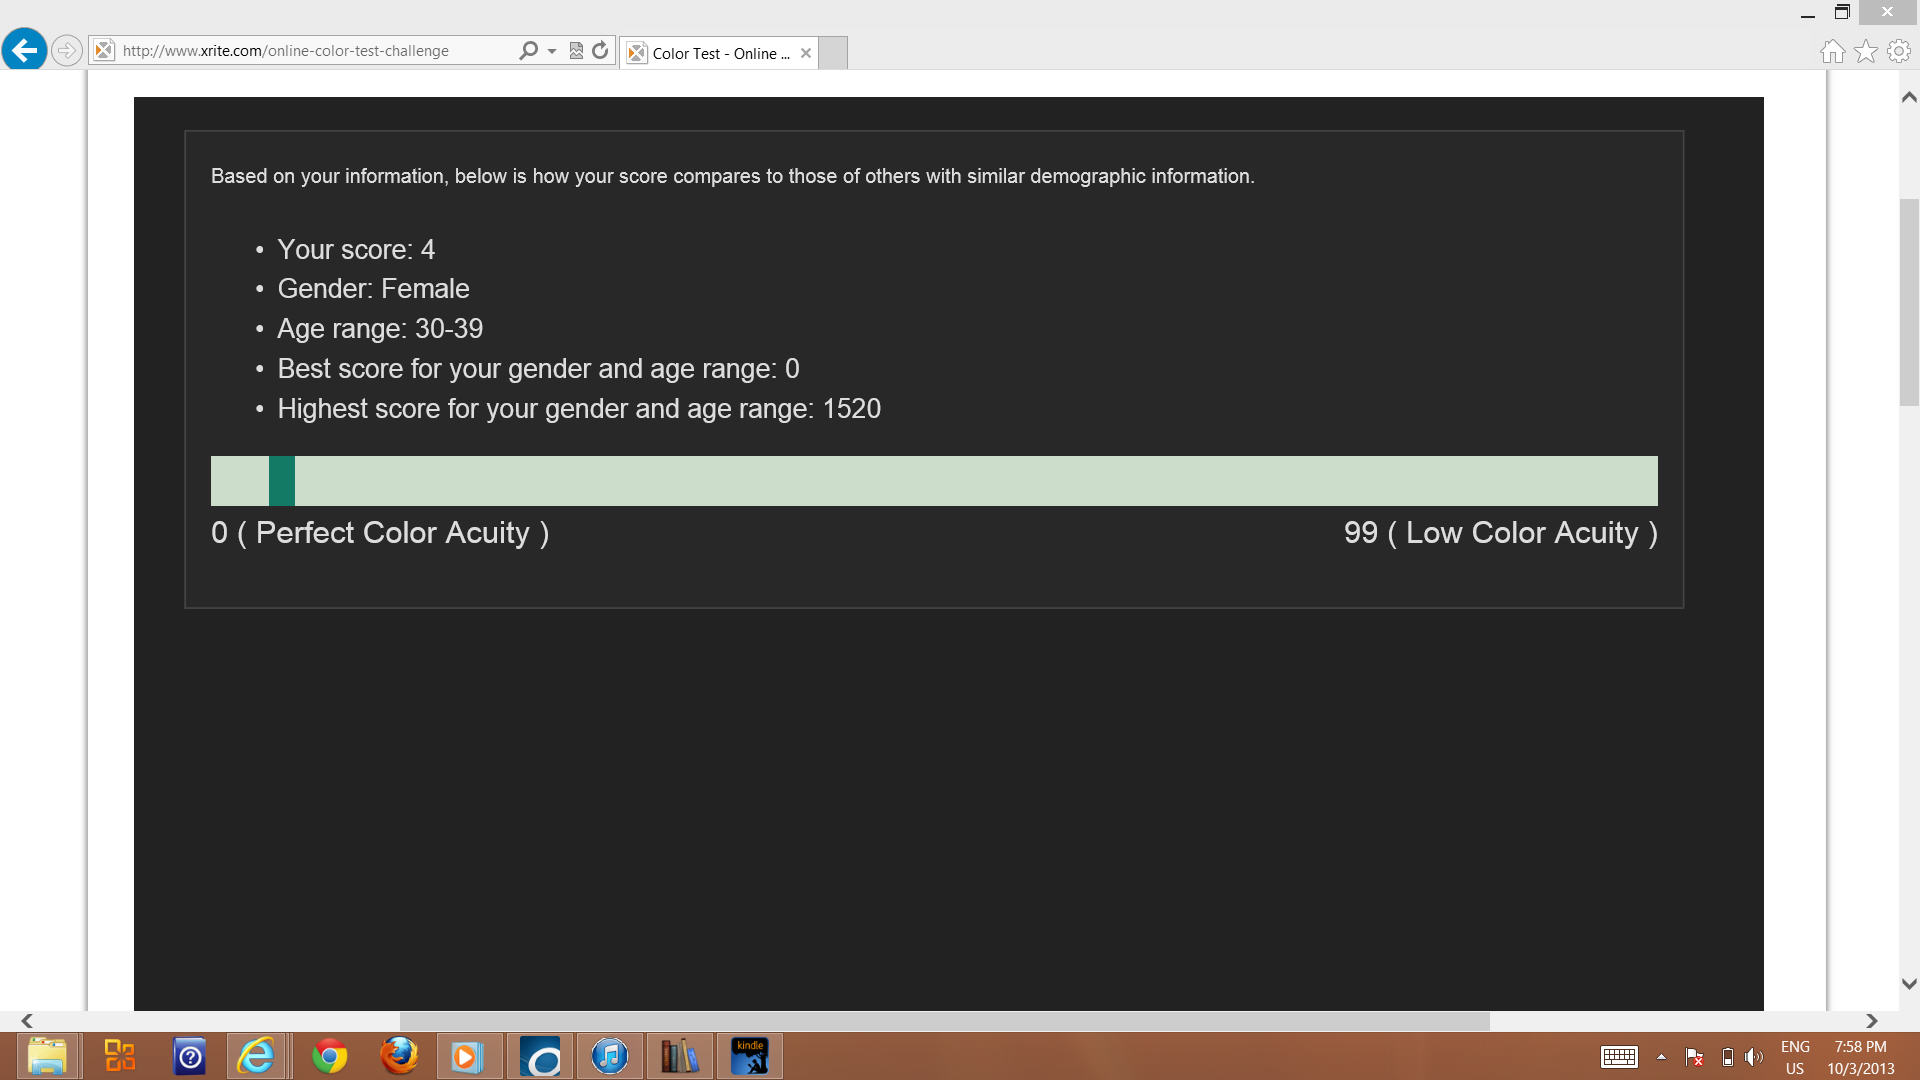
Task: Click the vertical scrollbar down arrow
Action: pyautogui.click(x=1908, y=984)
